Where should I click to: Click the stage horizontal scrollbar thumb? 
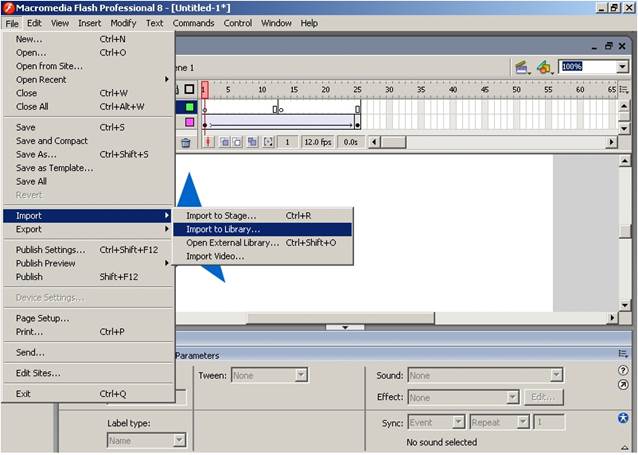(341, 318)
